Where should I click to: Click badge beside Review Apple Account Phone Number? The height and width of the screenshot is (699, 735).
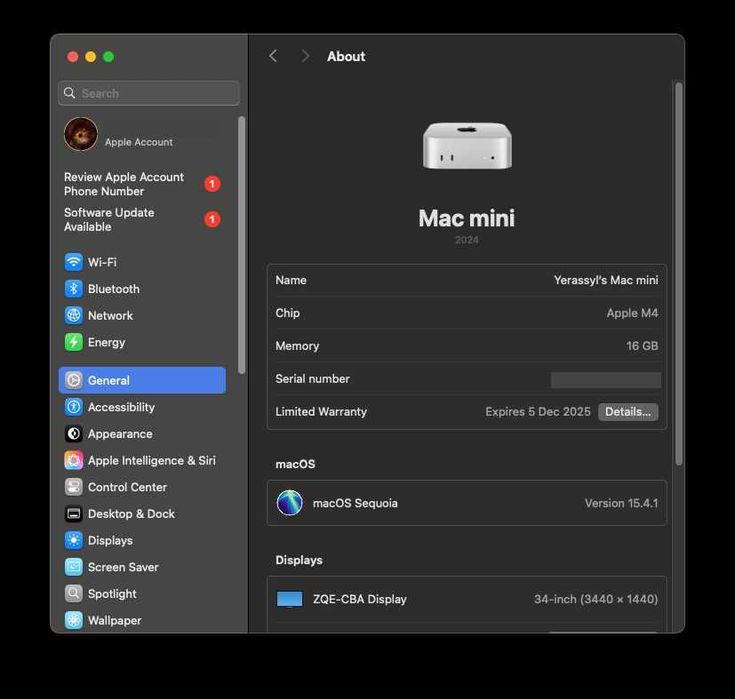pyautogui.click(x=212, y=184)
